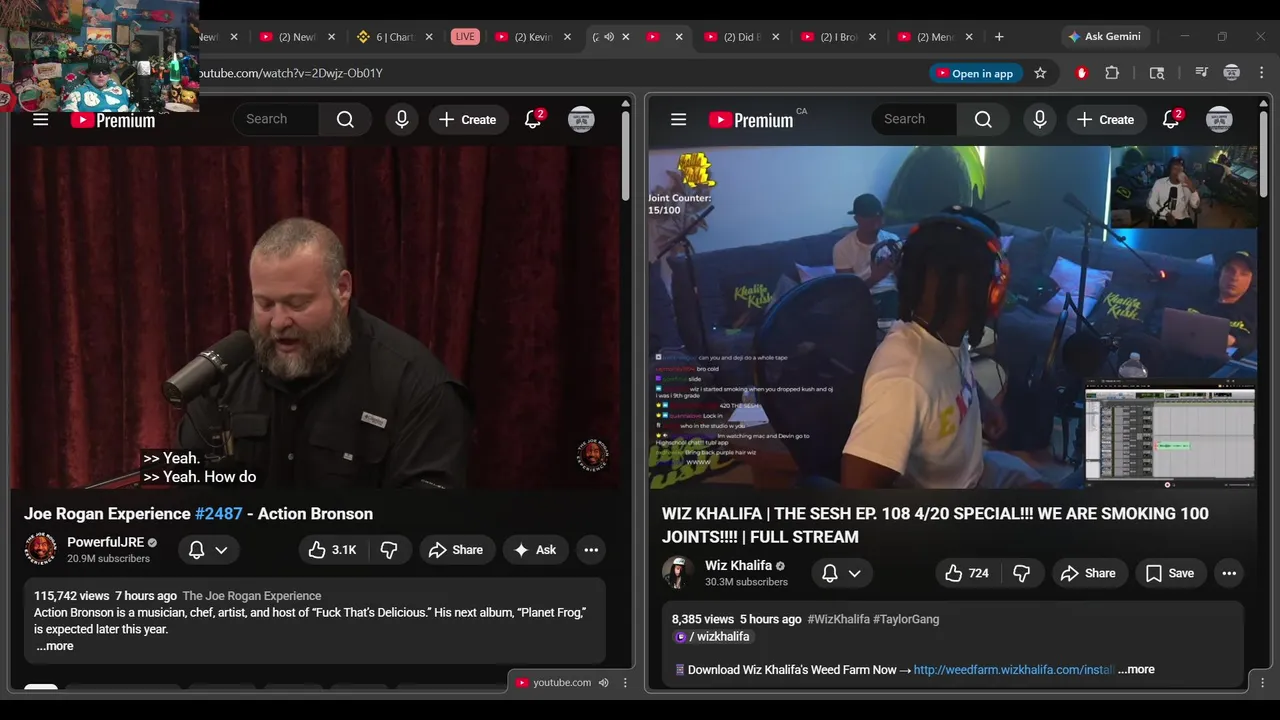
Task: Open the Wiz Khalifa channel name link
Action: click(738, 565)
